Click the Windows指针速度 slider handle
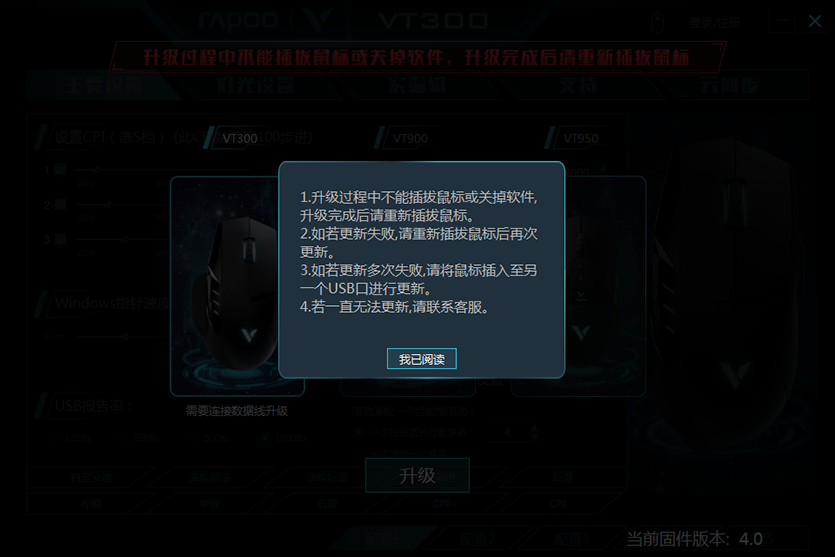The image size is (835, 557). [x=126, y=337]
